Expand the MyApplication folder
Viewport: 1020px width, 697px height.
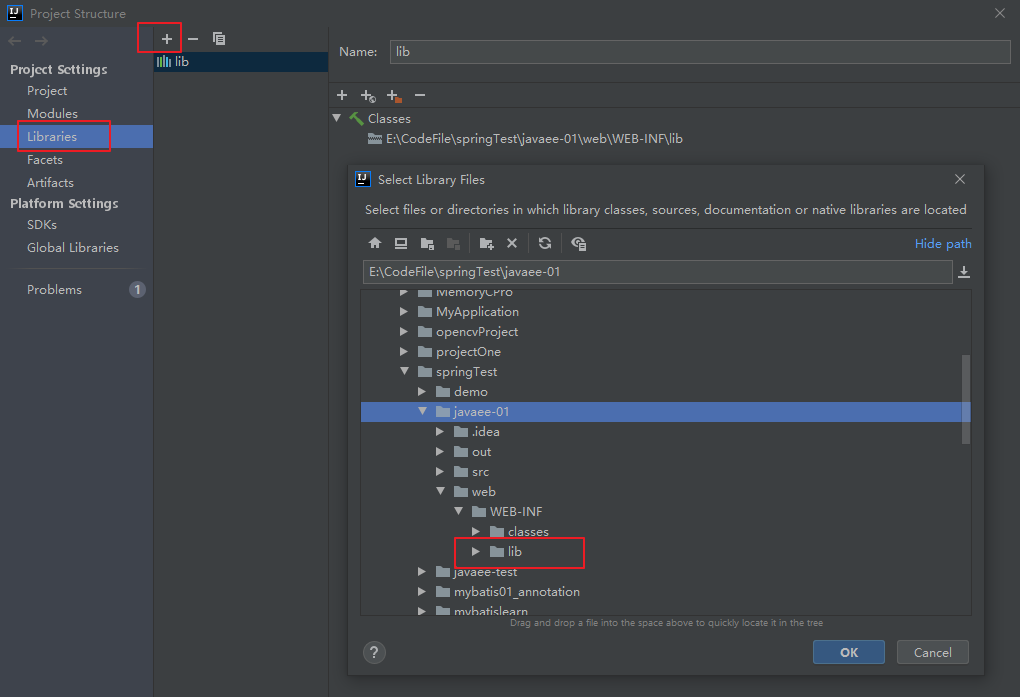[x=404, y=312]
